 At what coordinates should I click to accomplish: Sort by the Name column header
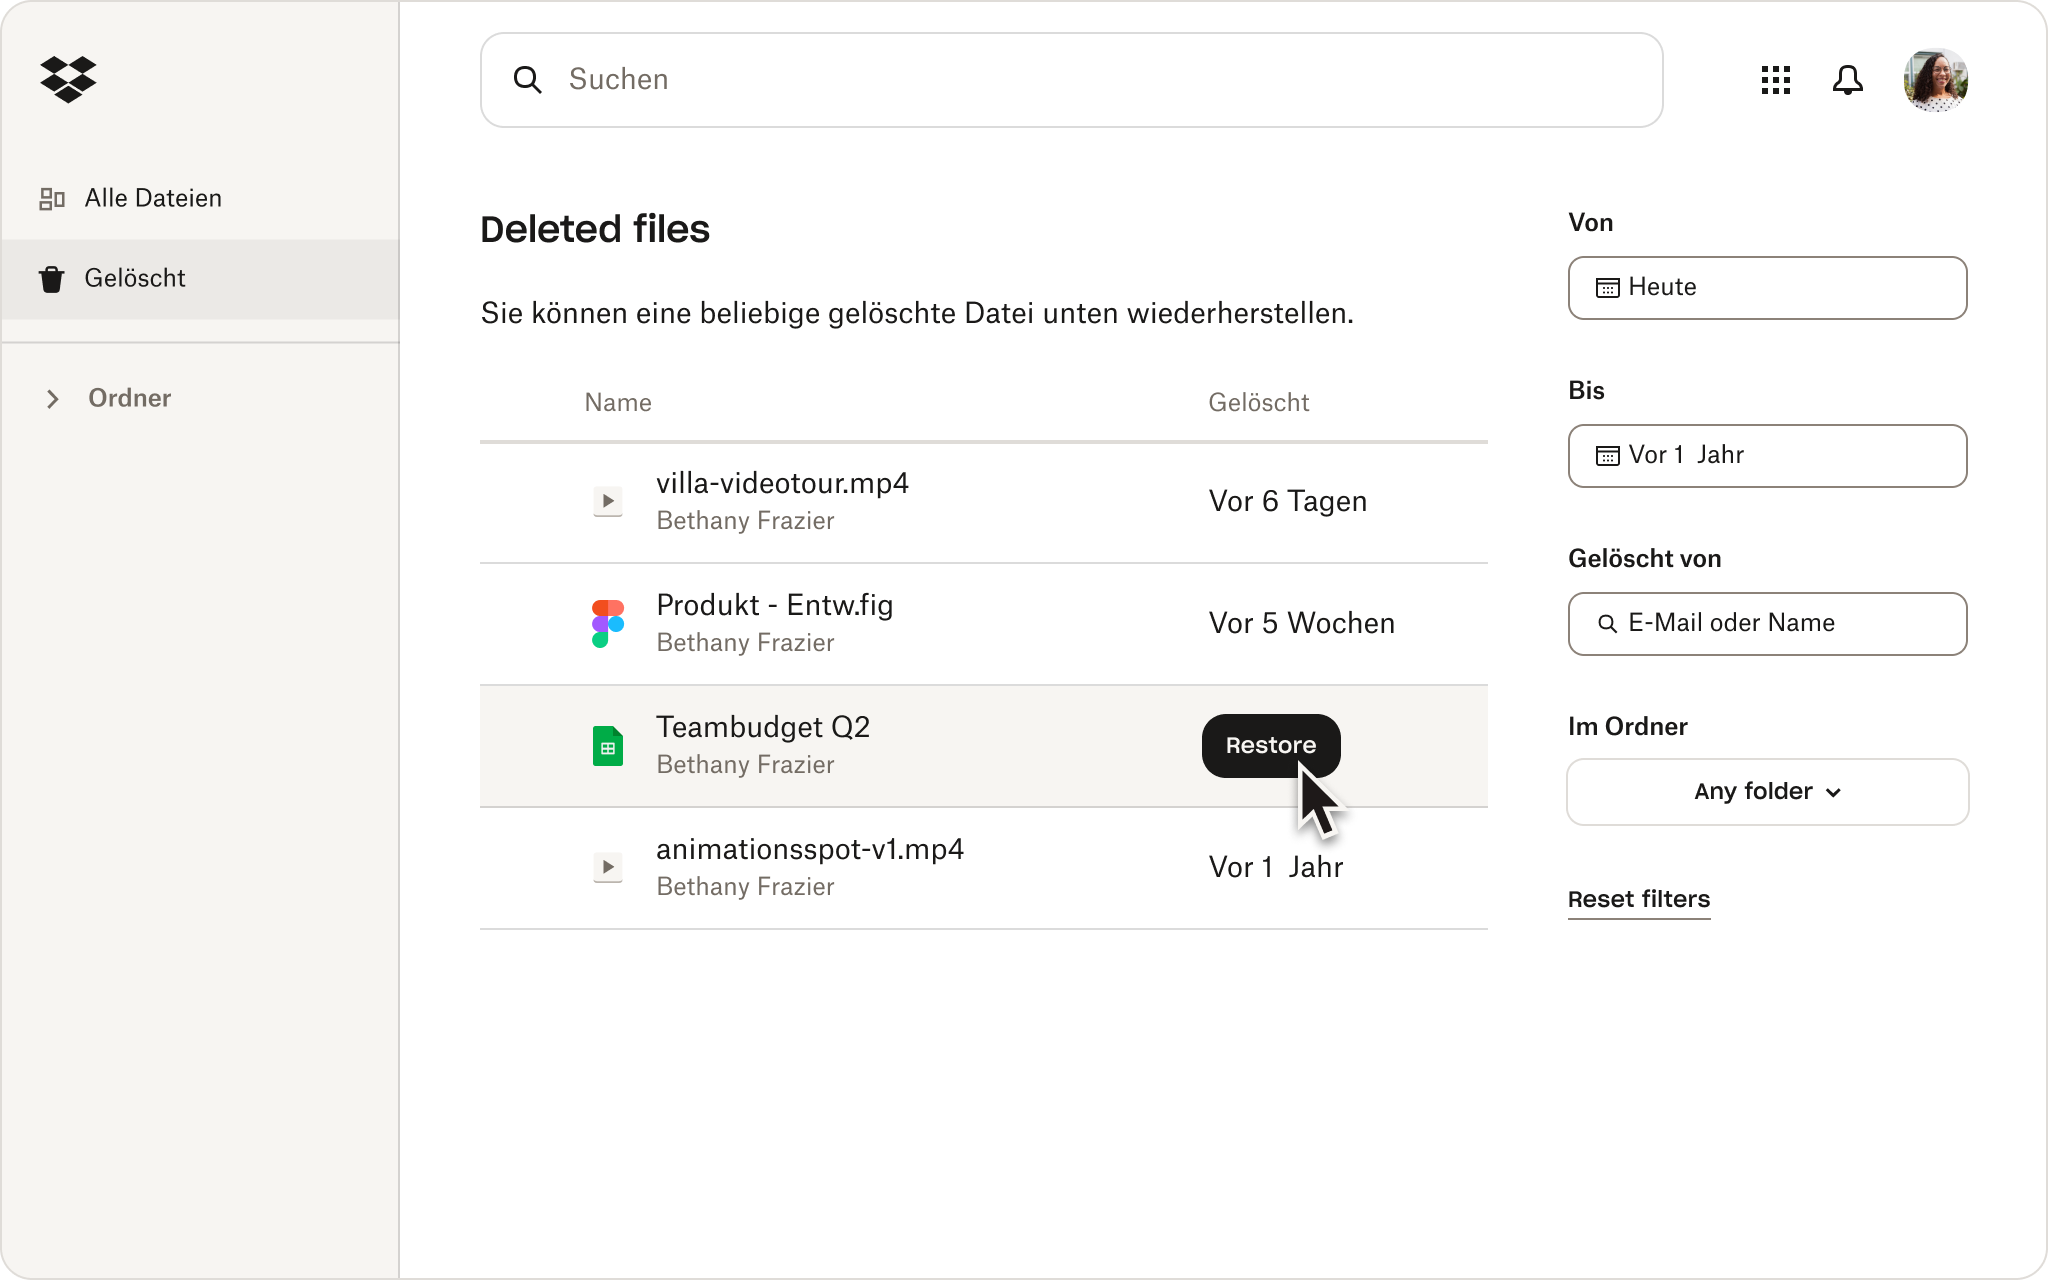pos(618,403)
